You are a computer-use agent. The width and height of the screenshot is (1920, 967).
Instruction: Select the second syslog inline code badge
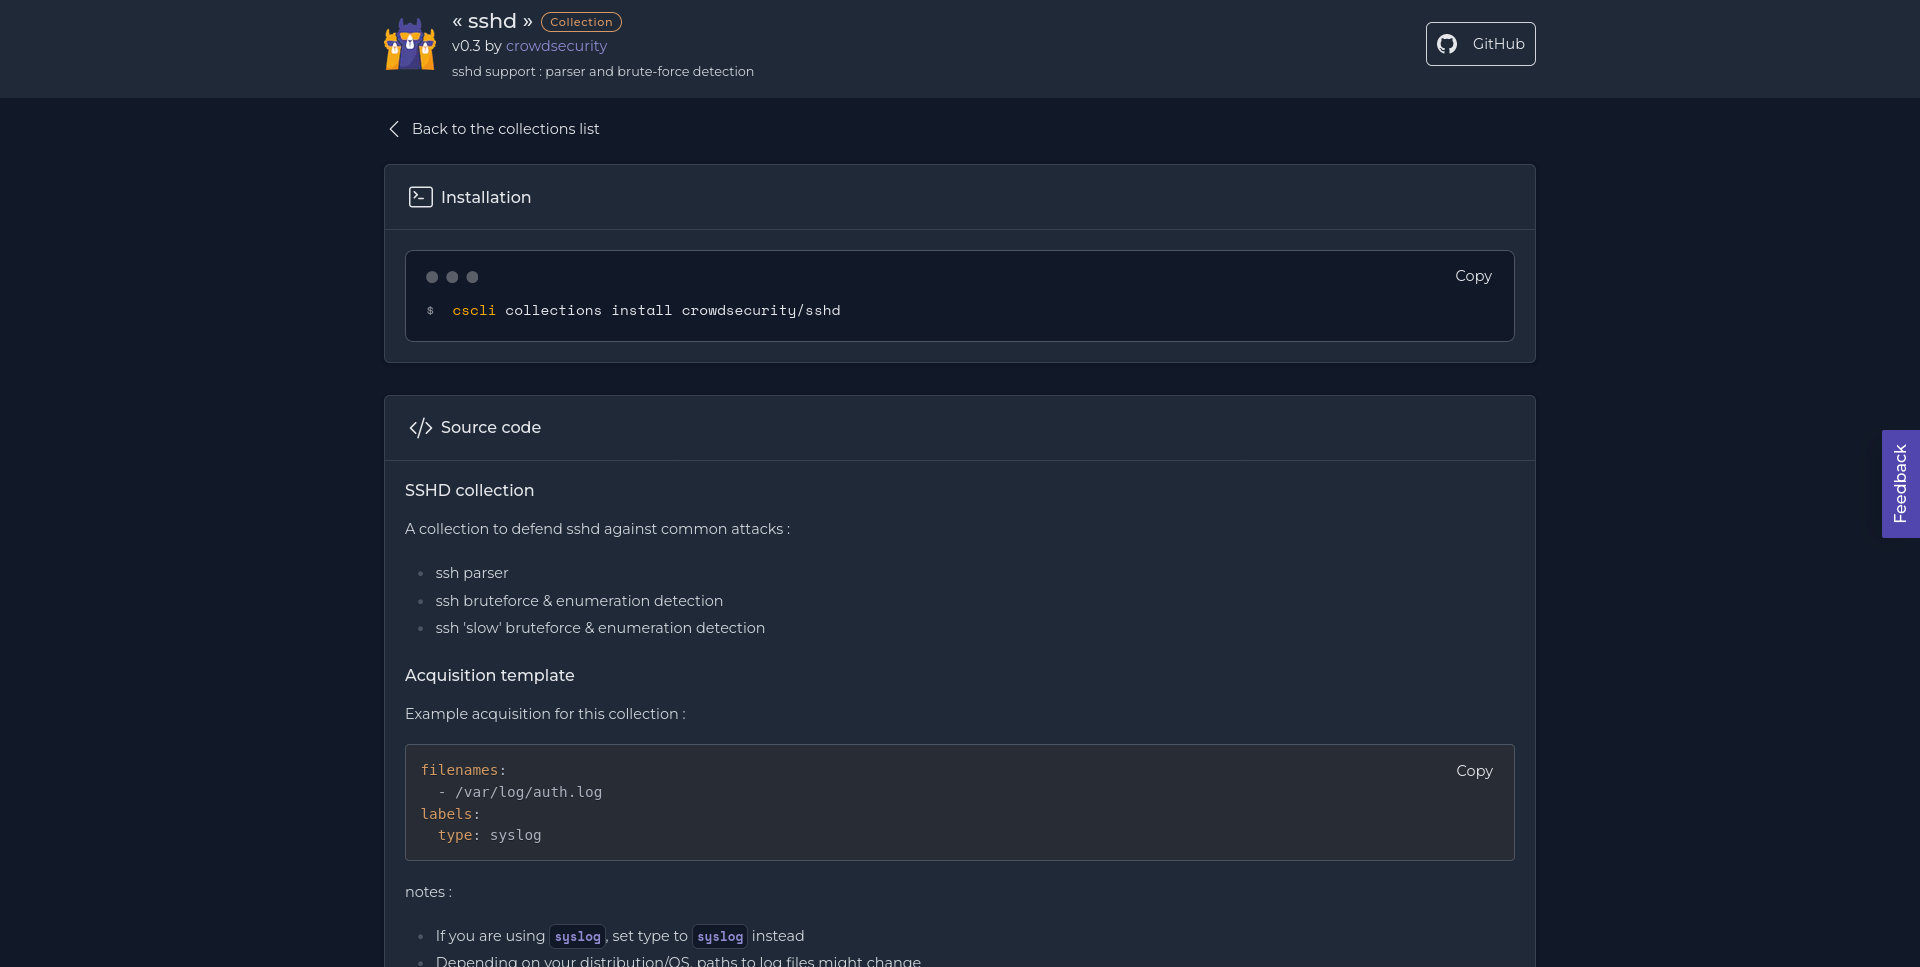(x=719, y=937)
